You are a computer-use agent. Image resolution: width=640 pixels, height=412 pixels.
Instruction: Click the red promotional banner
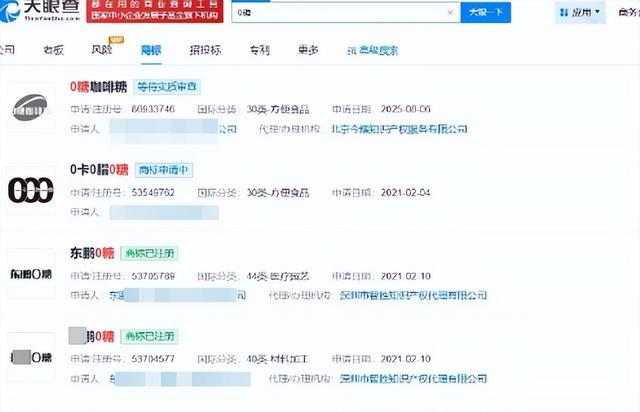[155, 11]
